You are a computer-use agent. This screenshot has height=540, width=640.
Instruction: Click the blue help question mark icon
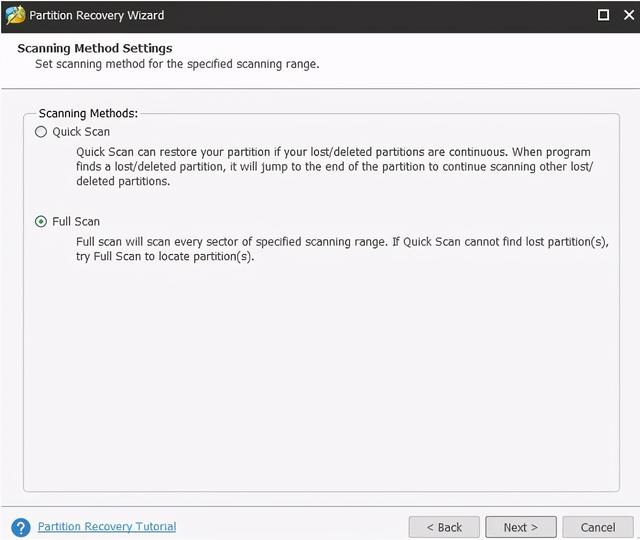coord(21,527)
